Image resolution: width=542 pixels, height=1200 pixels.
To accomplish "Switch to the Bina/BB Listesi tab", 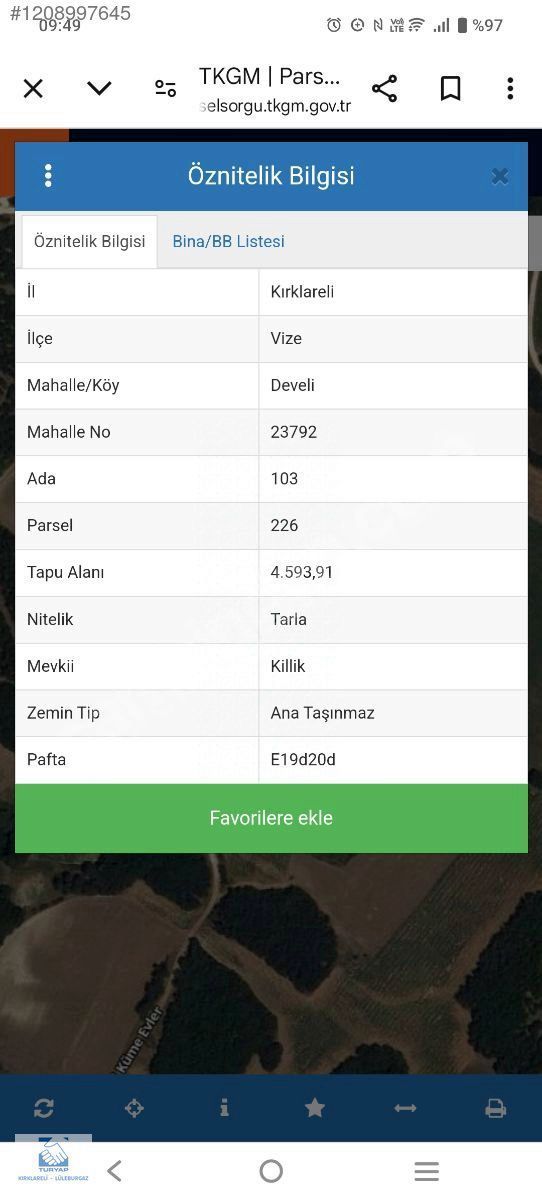I will [228, 241].
